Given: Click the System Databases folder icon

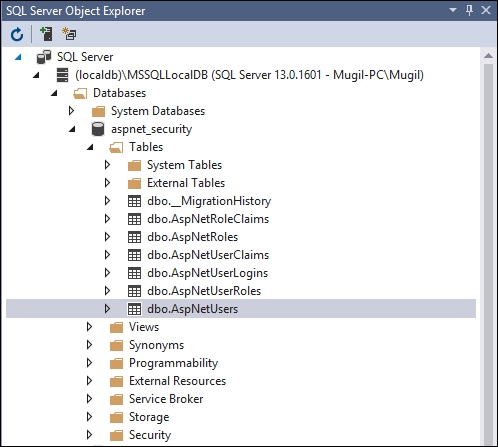Looking at the screenshot, I should [x=98, y=111].
